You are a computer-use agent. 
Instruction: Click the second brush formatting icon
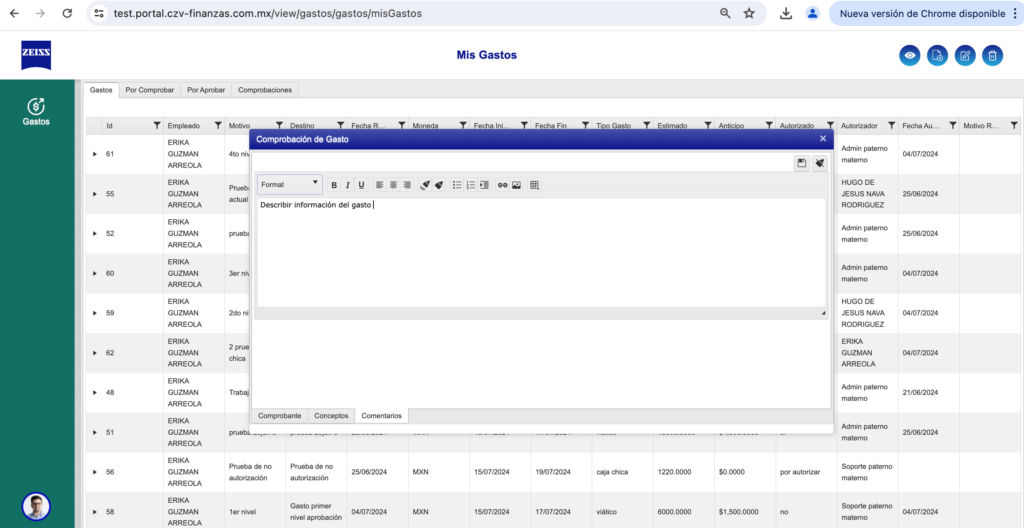coord(439,185)
